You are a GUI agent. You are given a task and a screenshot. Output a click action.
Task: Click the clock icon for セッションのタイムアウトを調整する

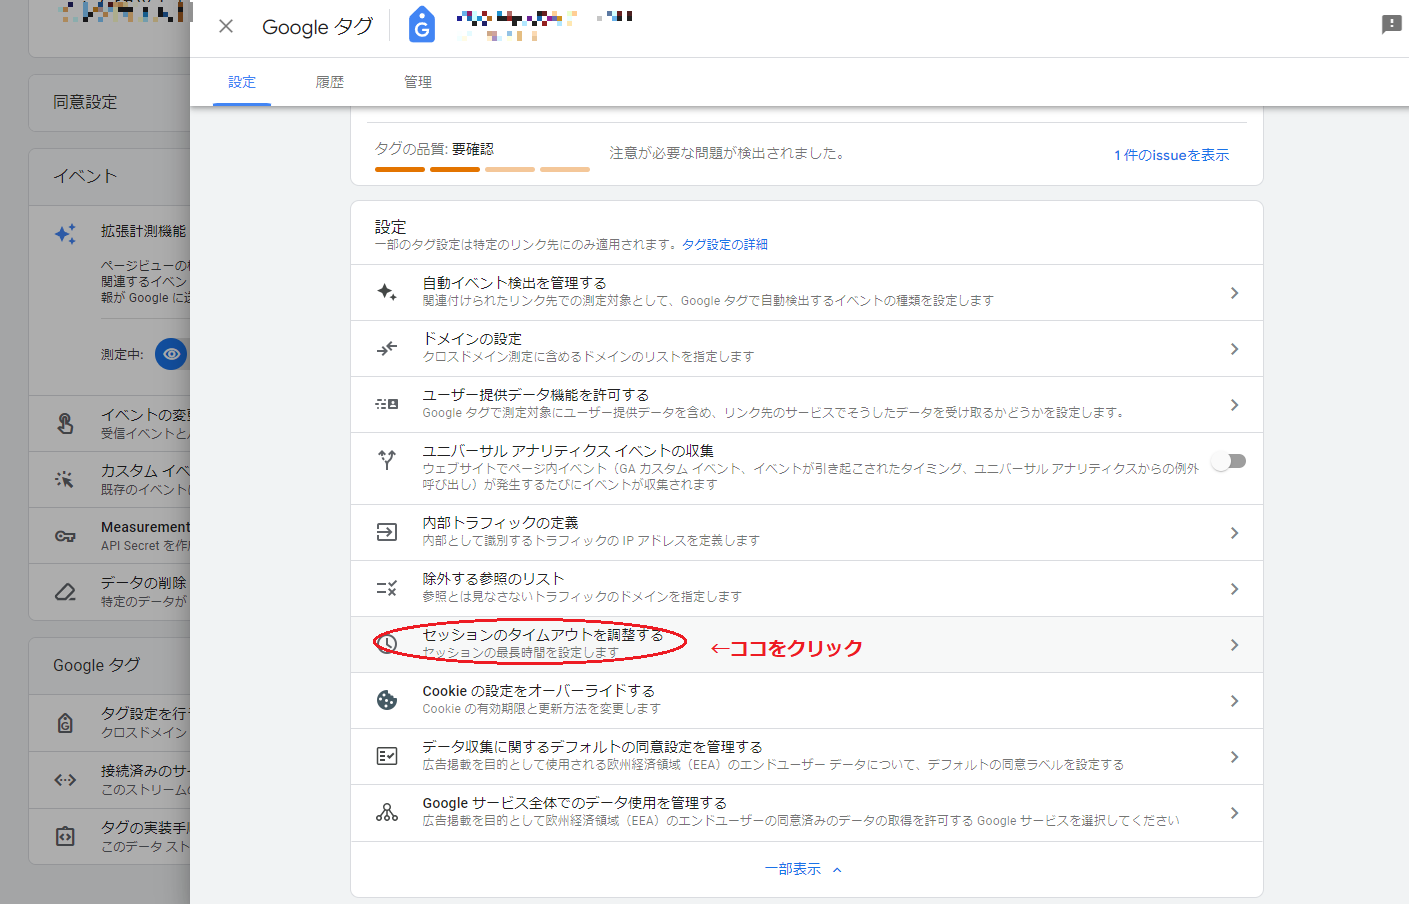(x=388, y=645)
